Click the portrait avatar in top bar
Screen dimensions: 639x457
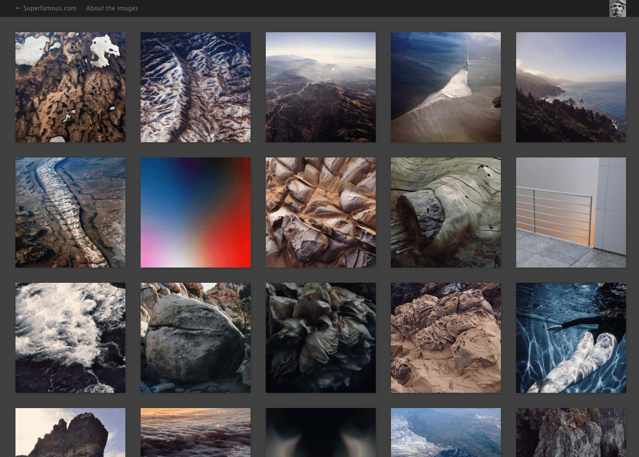[617, 9]
